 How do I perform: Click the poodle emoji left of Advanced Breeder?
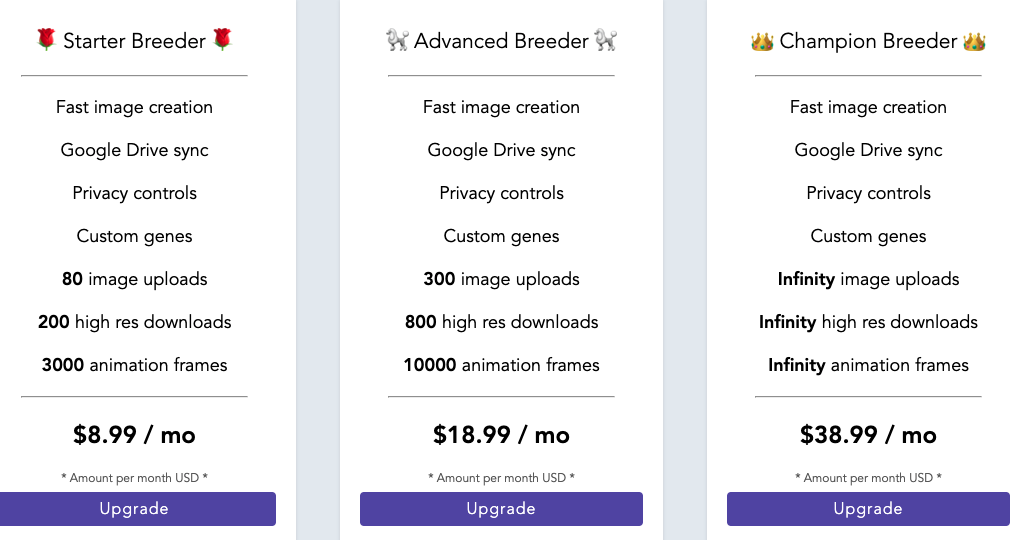[x=397, y=40]
